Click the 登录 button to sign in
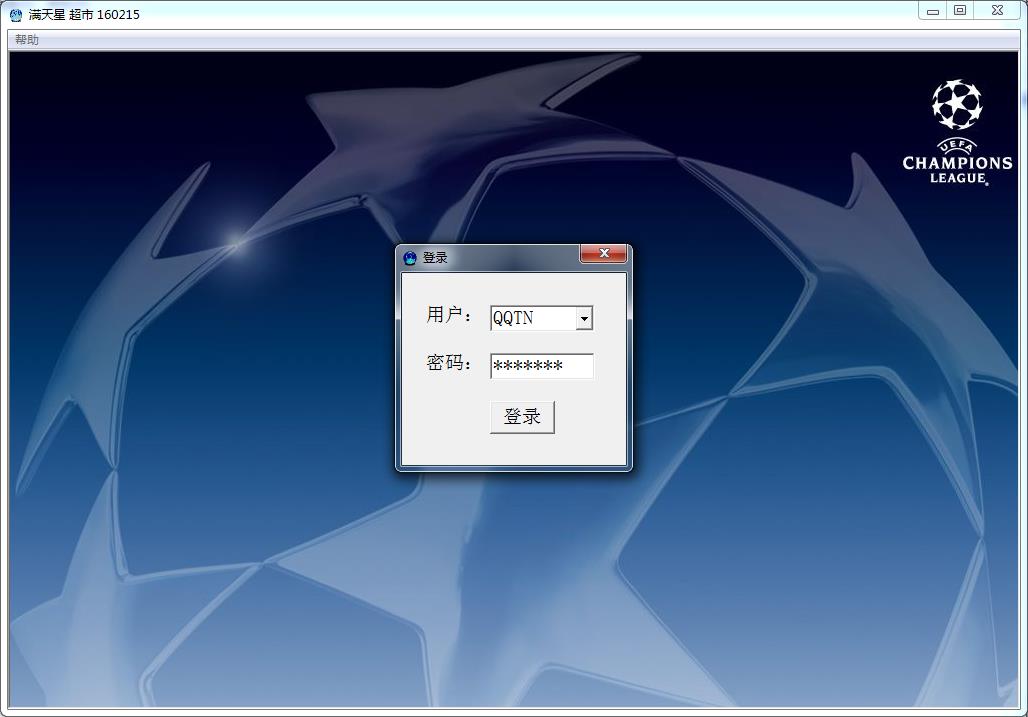Screen dimensions: 1028x717 [522, 417]
